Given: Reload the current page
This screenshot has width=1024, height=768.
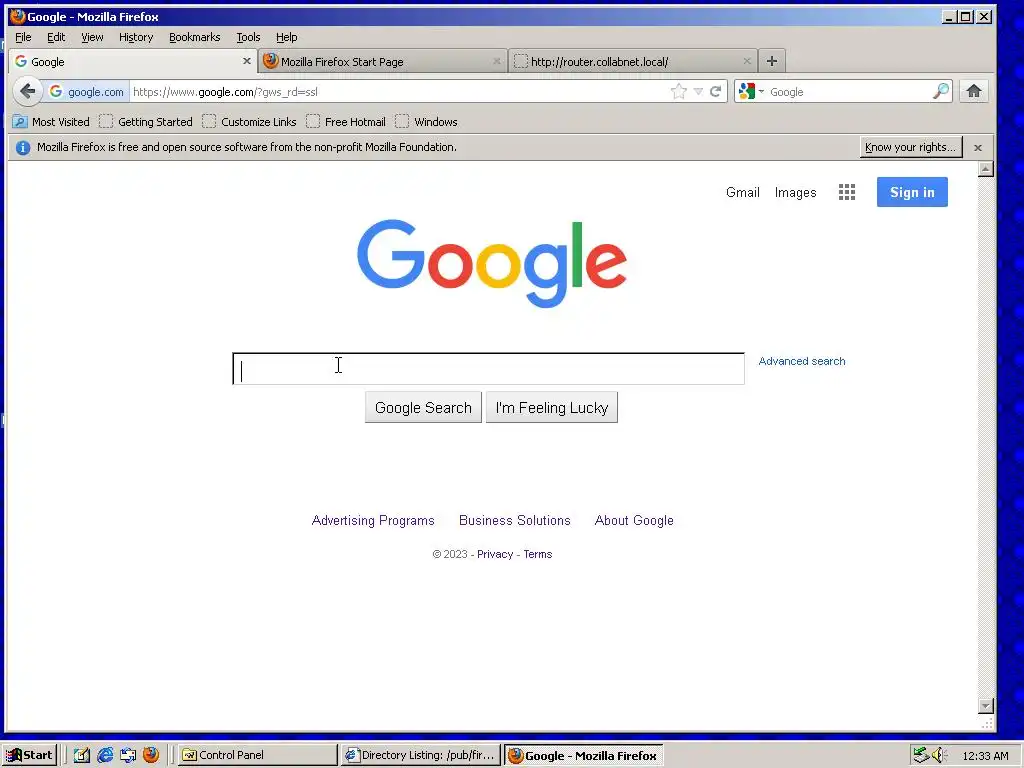Looking at the screenshot, I should 716,91.
